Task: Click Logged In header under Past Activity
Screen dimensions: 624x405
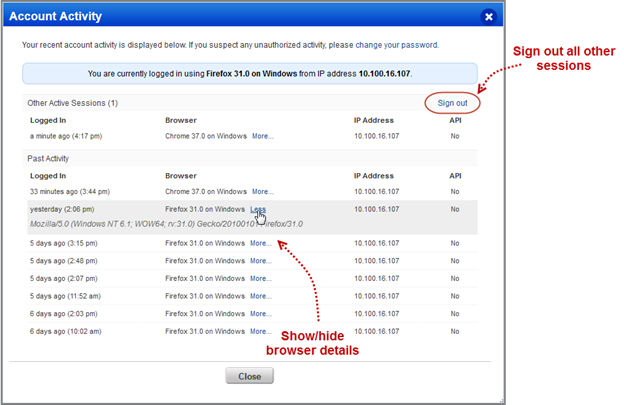Action: pyautogui.click(x=48, y=176)
